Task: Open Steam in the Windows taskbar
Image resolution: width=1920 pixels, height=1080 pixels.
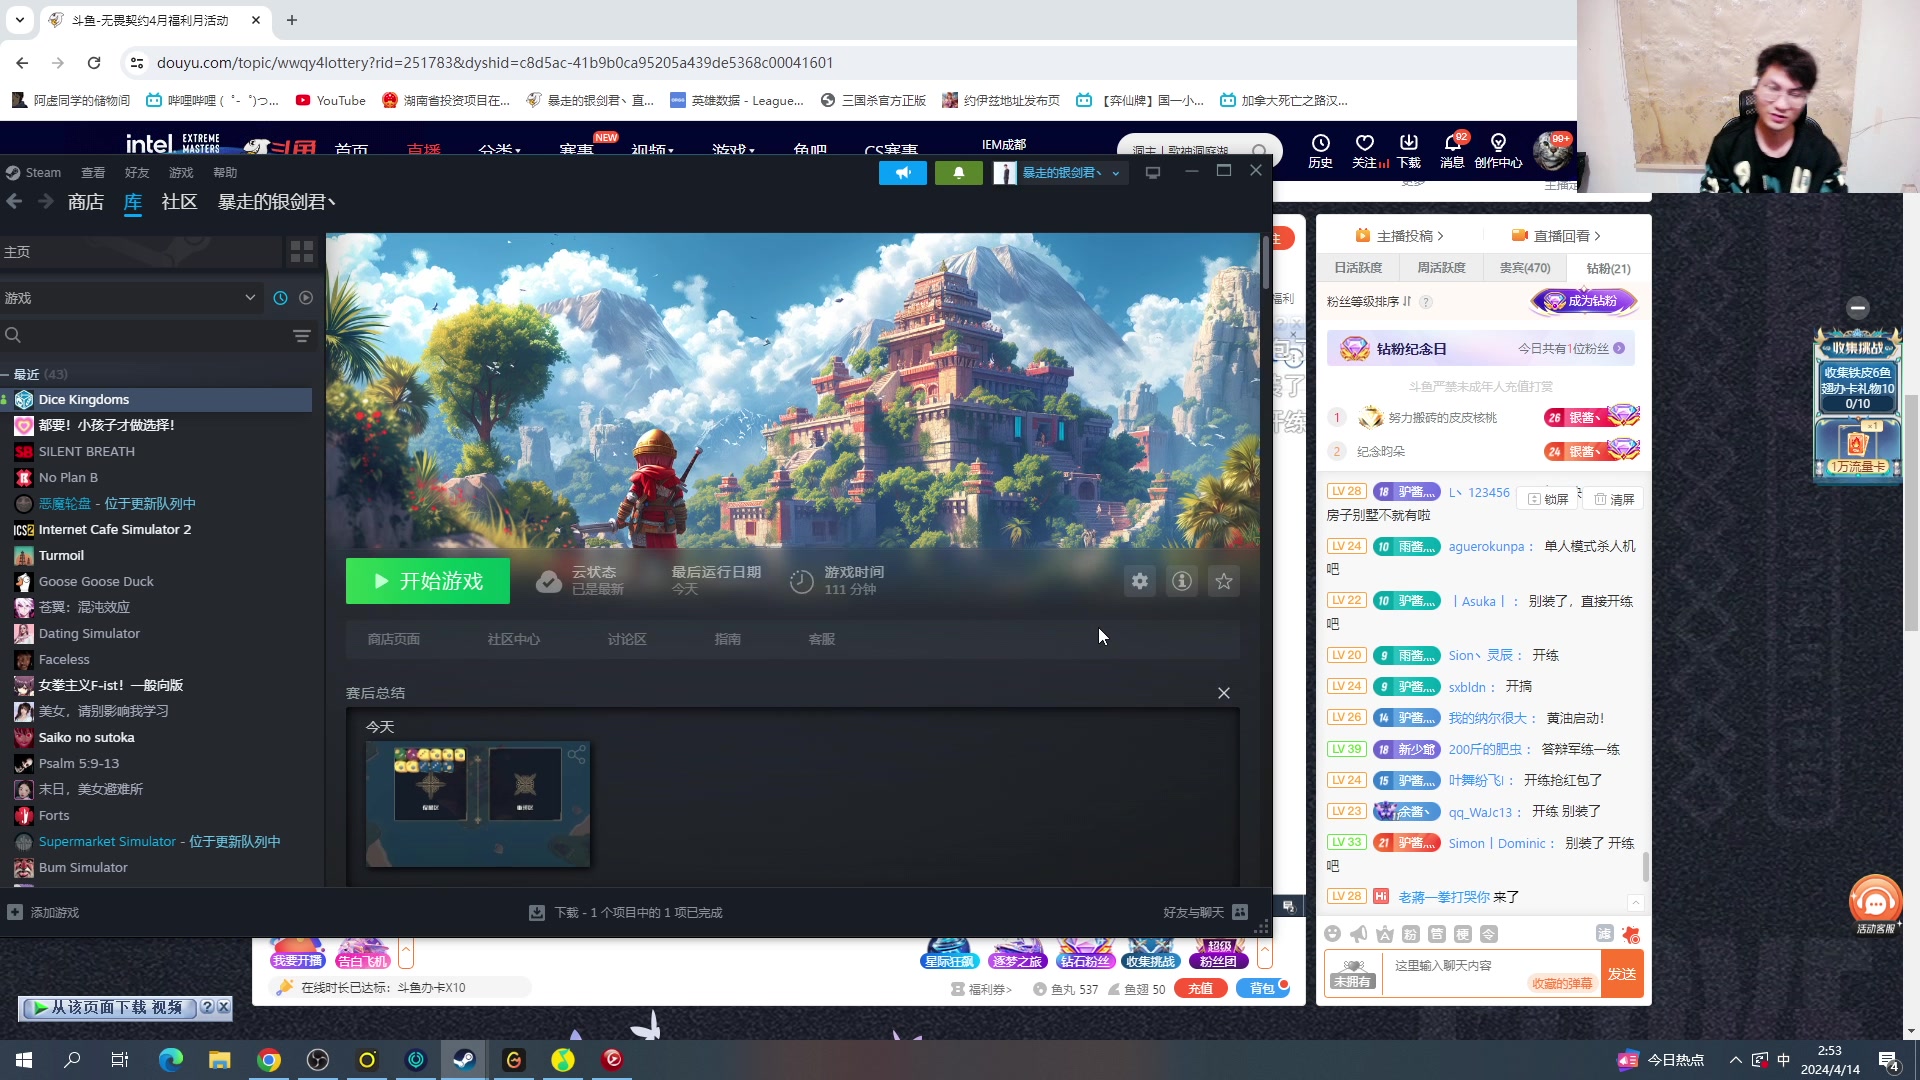Action: 464,1060
